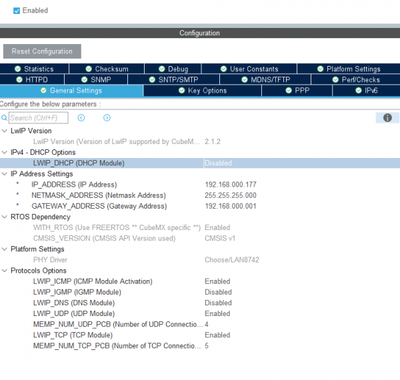Viewport: 400px width, 380px height.
Task: Switch to the Debug tab
Action: [x=173, y=69]
